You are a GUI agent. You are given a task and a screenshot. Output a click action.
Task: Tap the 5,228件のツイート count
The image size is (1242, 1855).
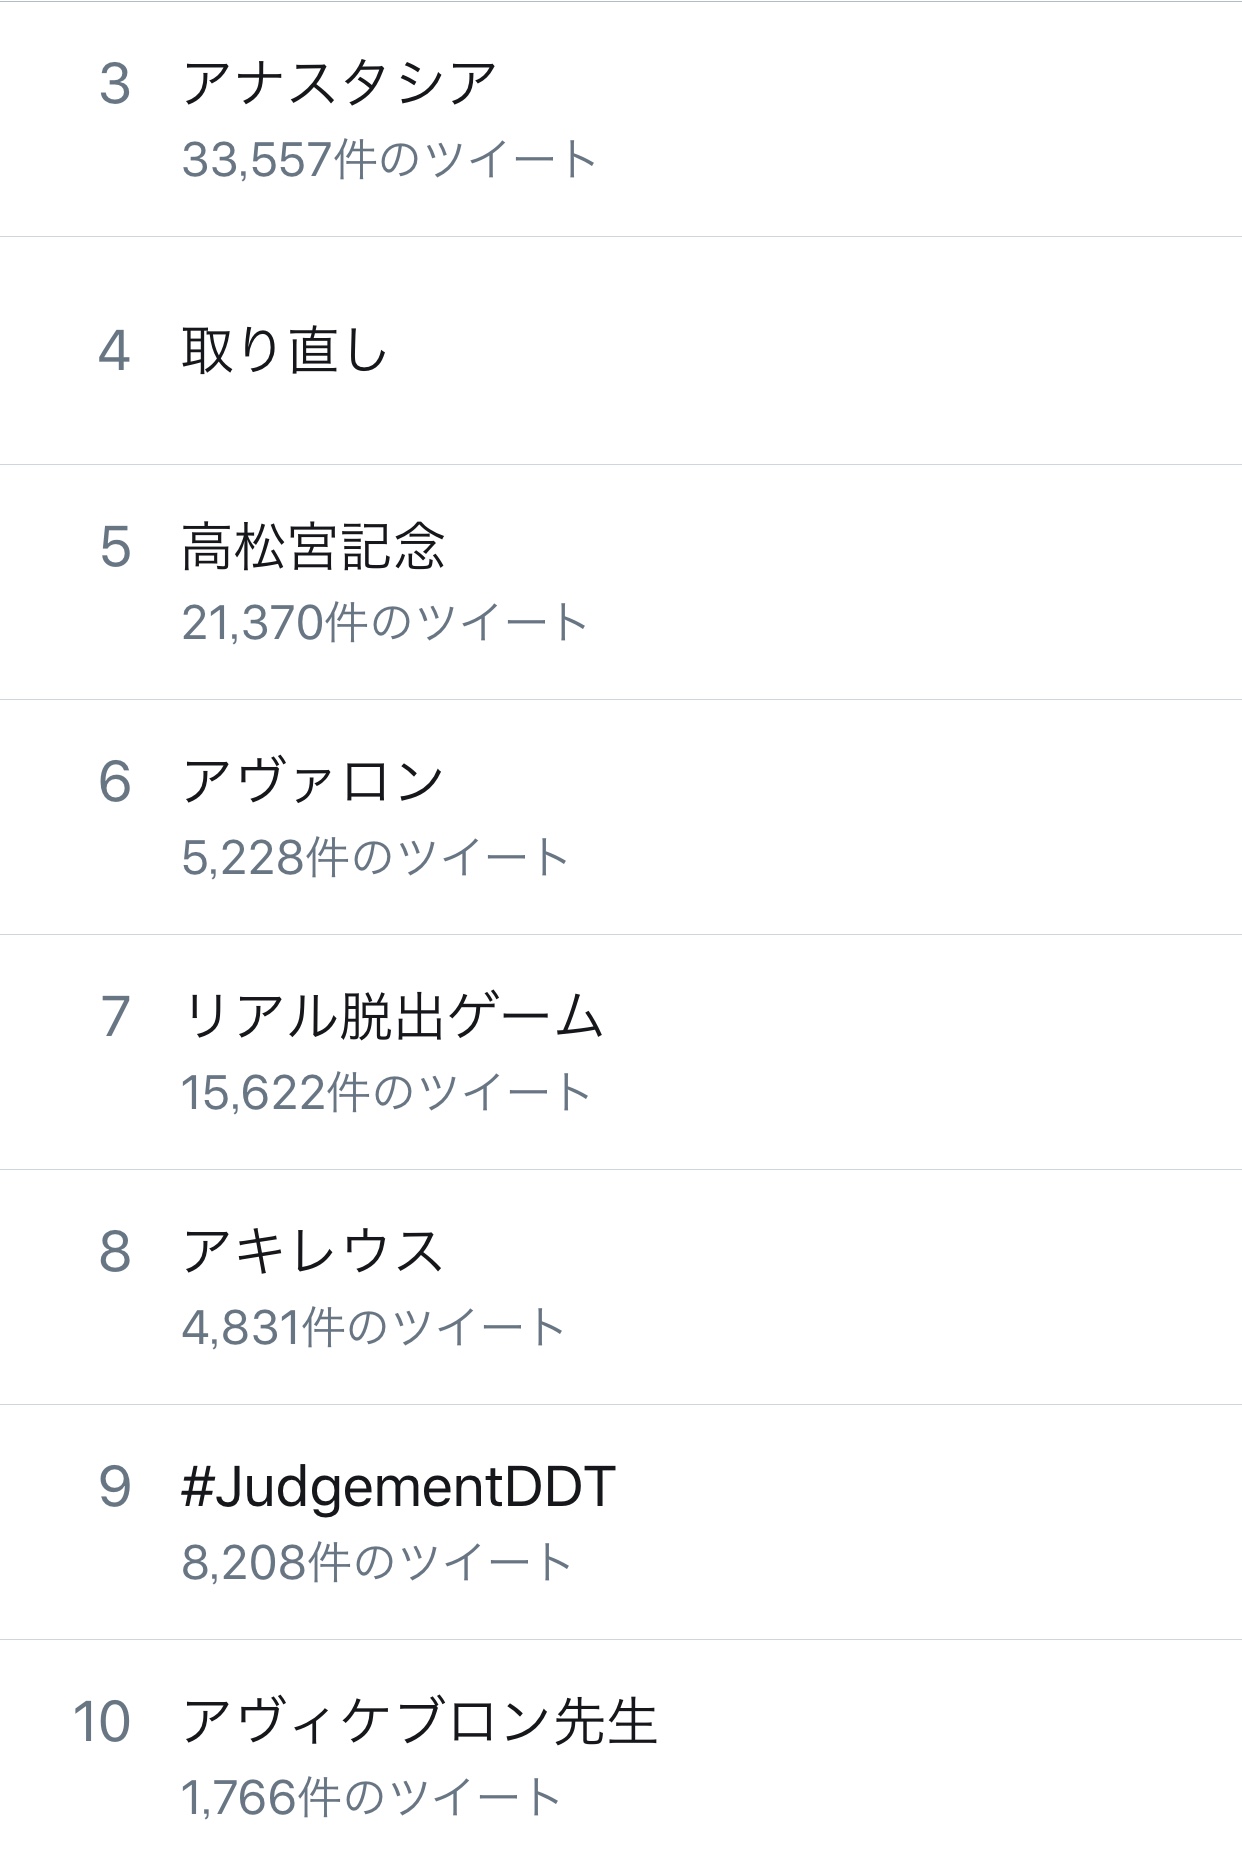click(x=376, y=858)
